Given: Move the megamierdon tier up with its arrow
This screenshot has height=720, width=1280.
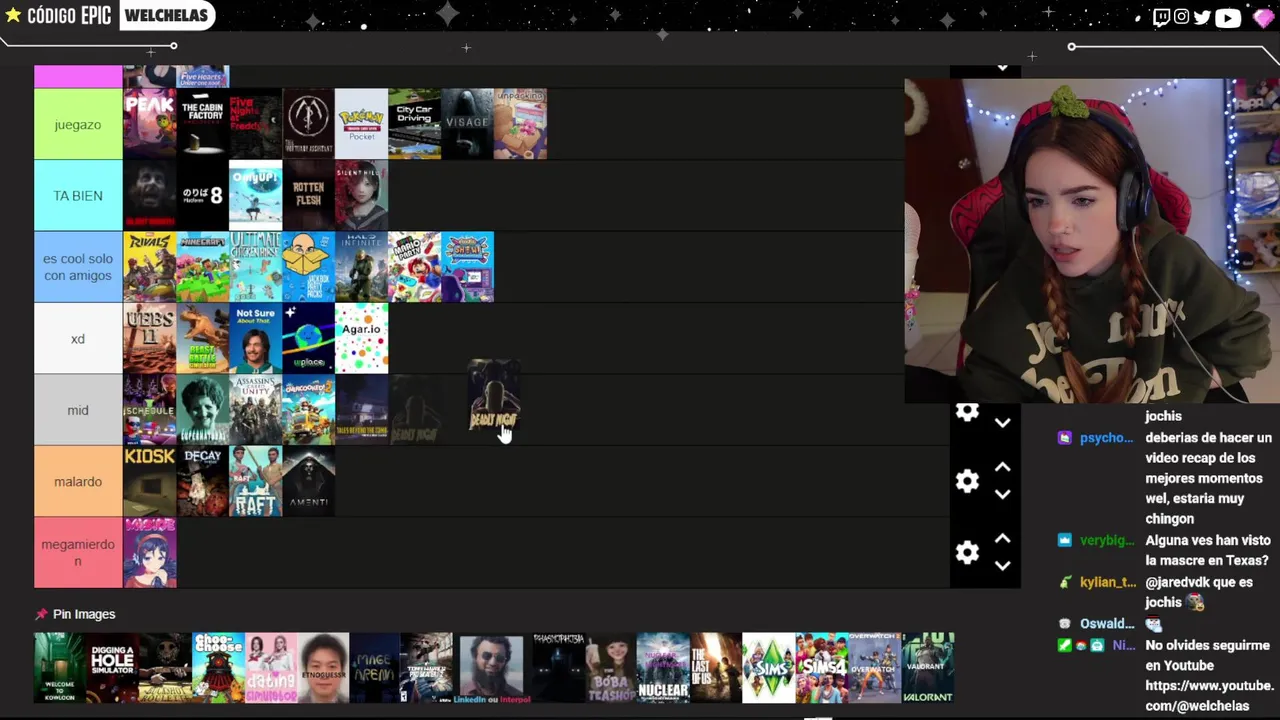Looking at the screenshot, I should (1002, 539).
